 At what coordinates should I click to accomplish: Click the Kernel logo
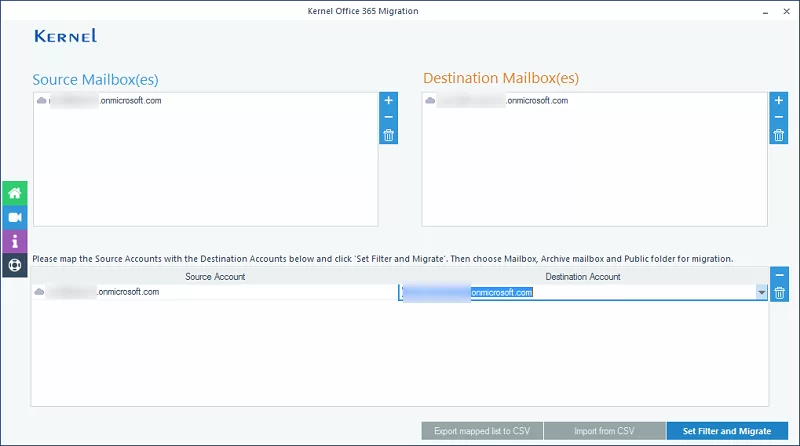[65, 36]
